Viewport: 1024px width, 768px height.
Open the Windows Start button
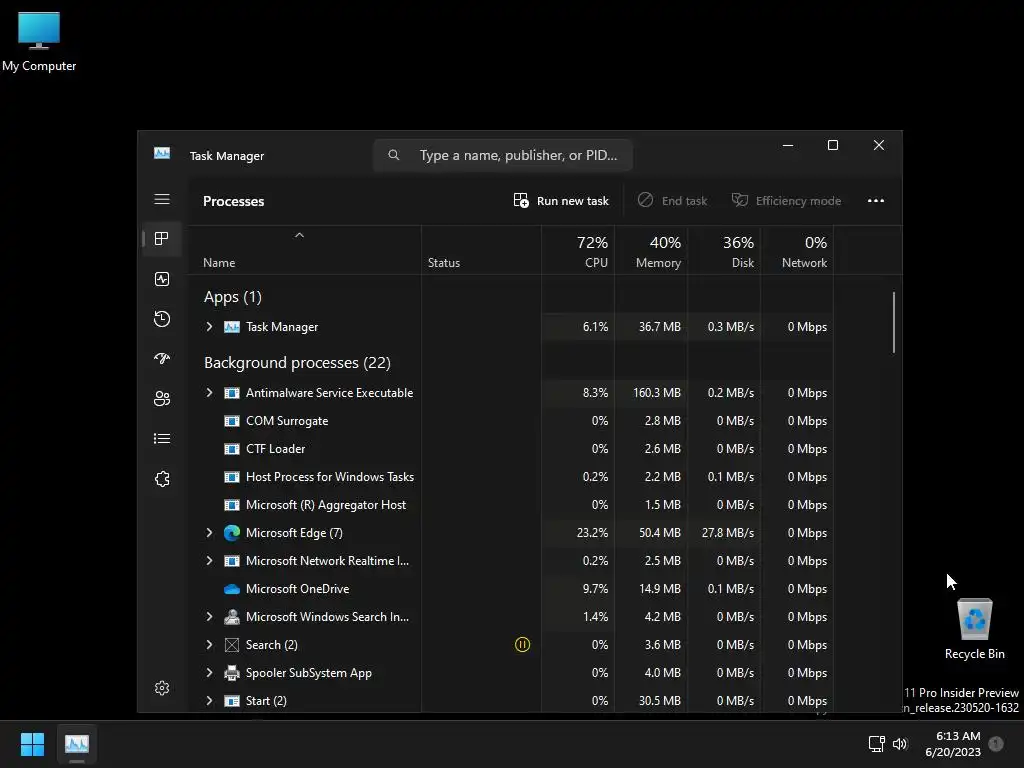(32, 744)
